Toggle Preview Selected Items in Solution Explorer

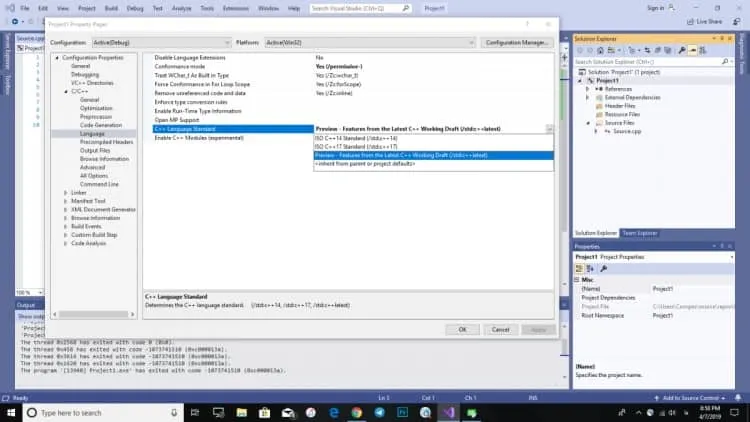coord(692,50)
